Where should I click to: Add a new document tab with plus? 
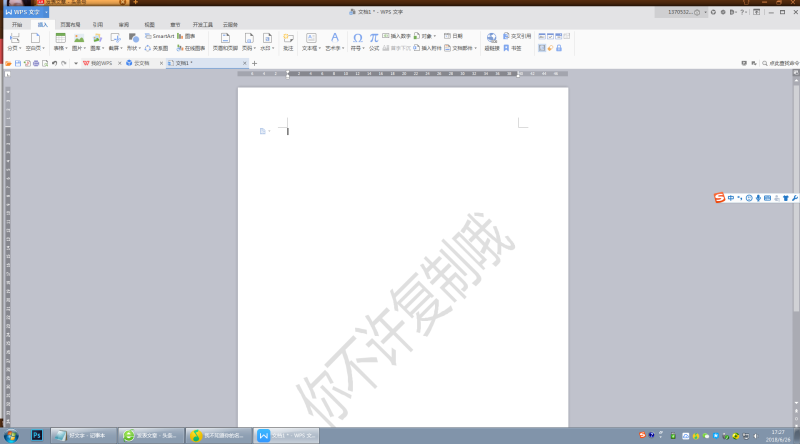255,63
